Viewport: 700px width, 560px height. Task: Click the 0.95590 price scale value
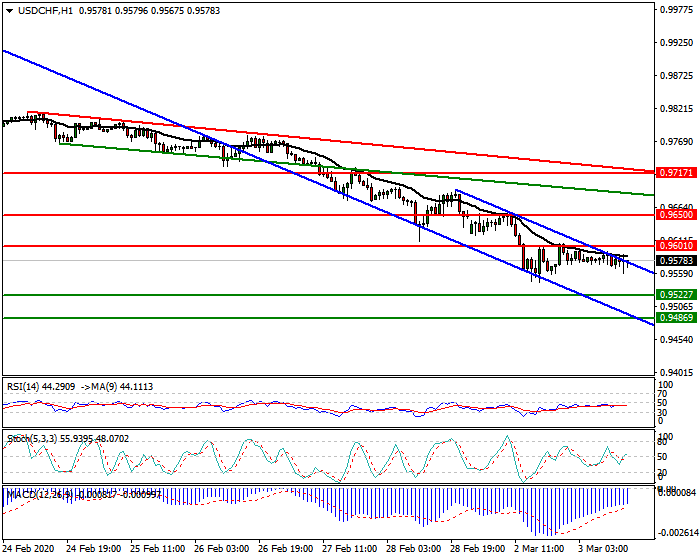pos(677,274)
